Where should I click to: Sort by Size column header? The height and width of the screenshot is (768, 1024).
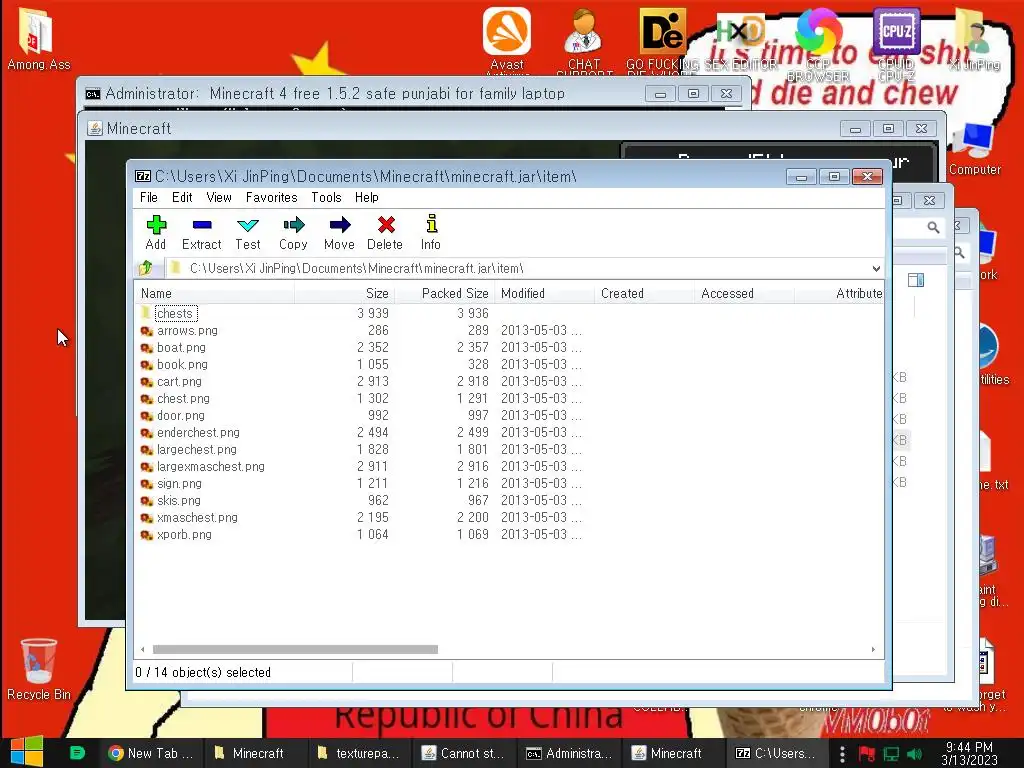coord(344,293)
